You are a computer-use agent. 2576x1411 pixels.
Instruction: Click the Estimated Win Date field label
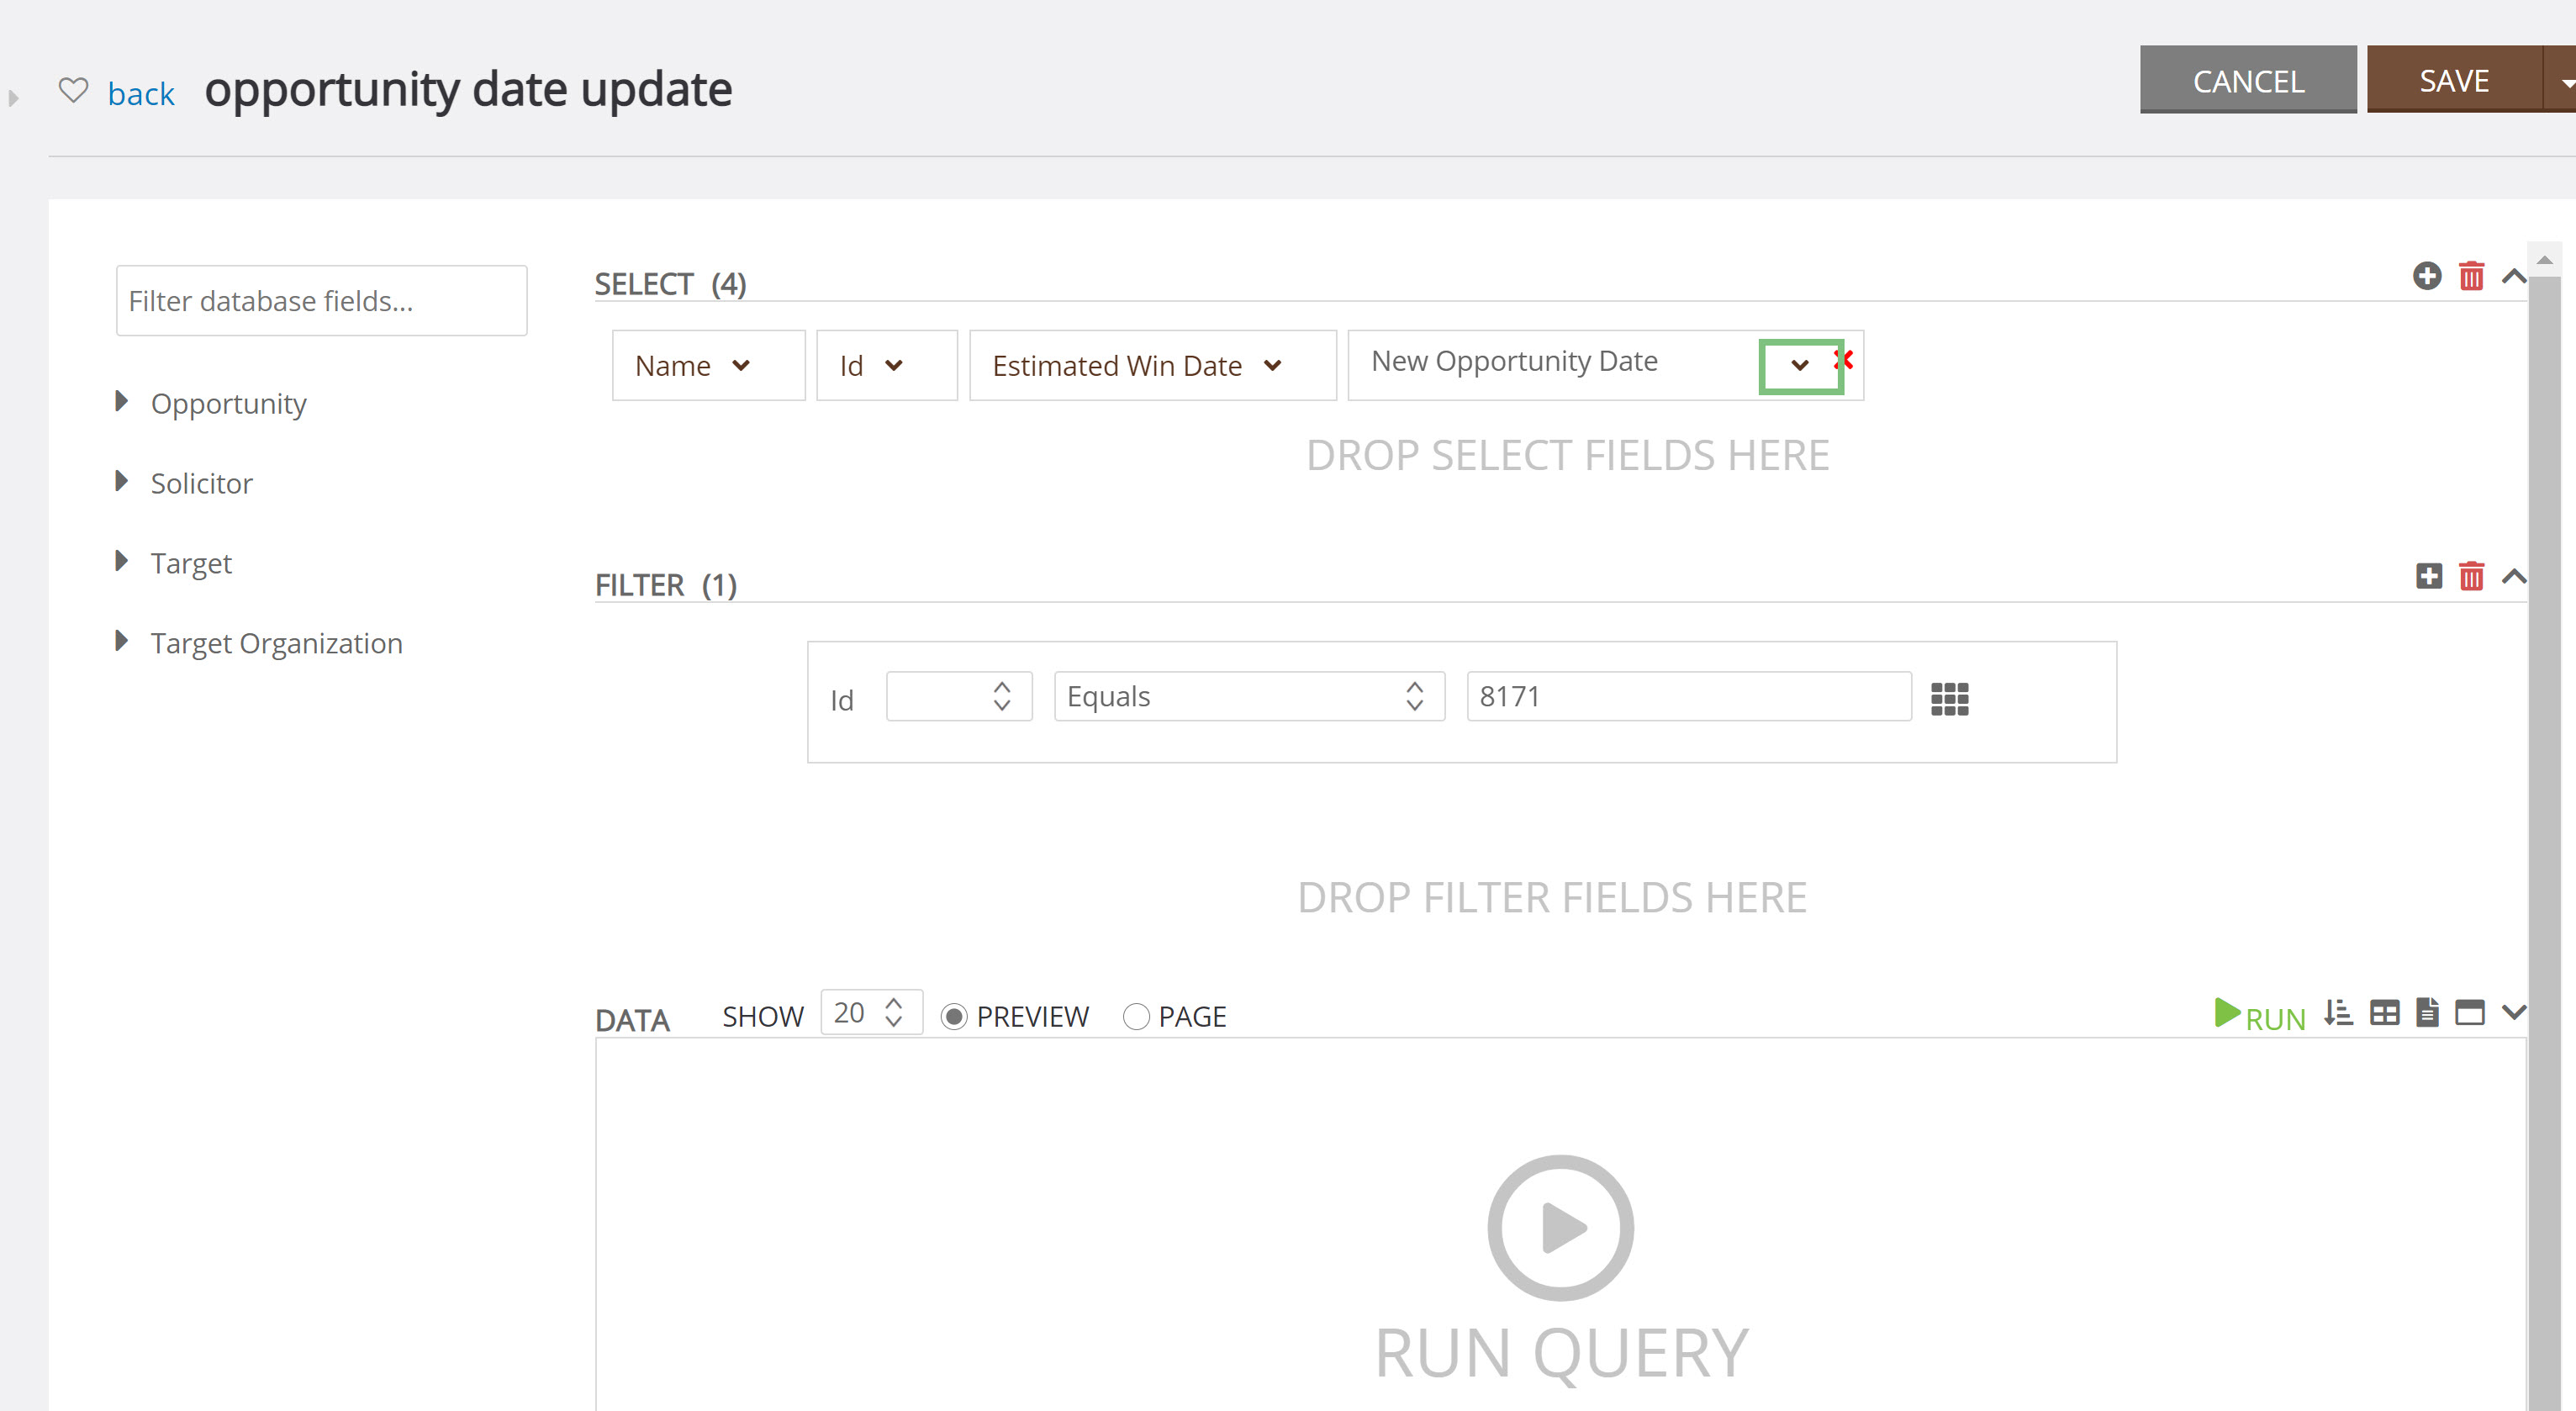(x=1117, y=365)
